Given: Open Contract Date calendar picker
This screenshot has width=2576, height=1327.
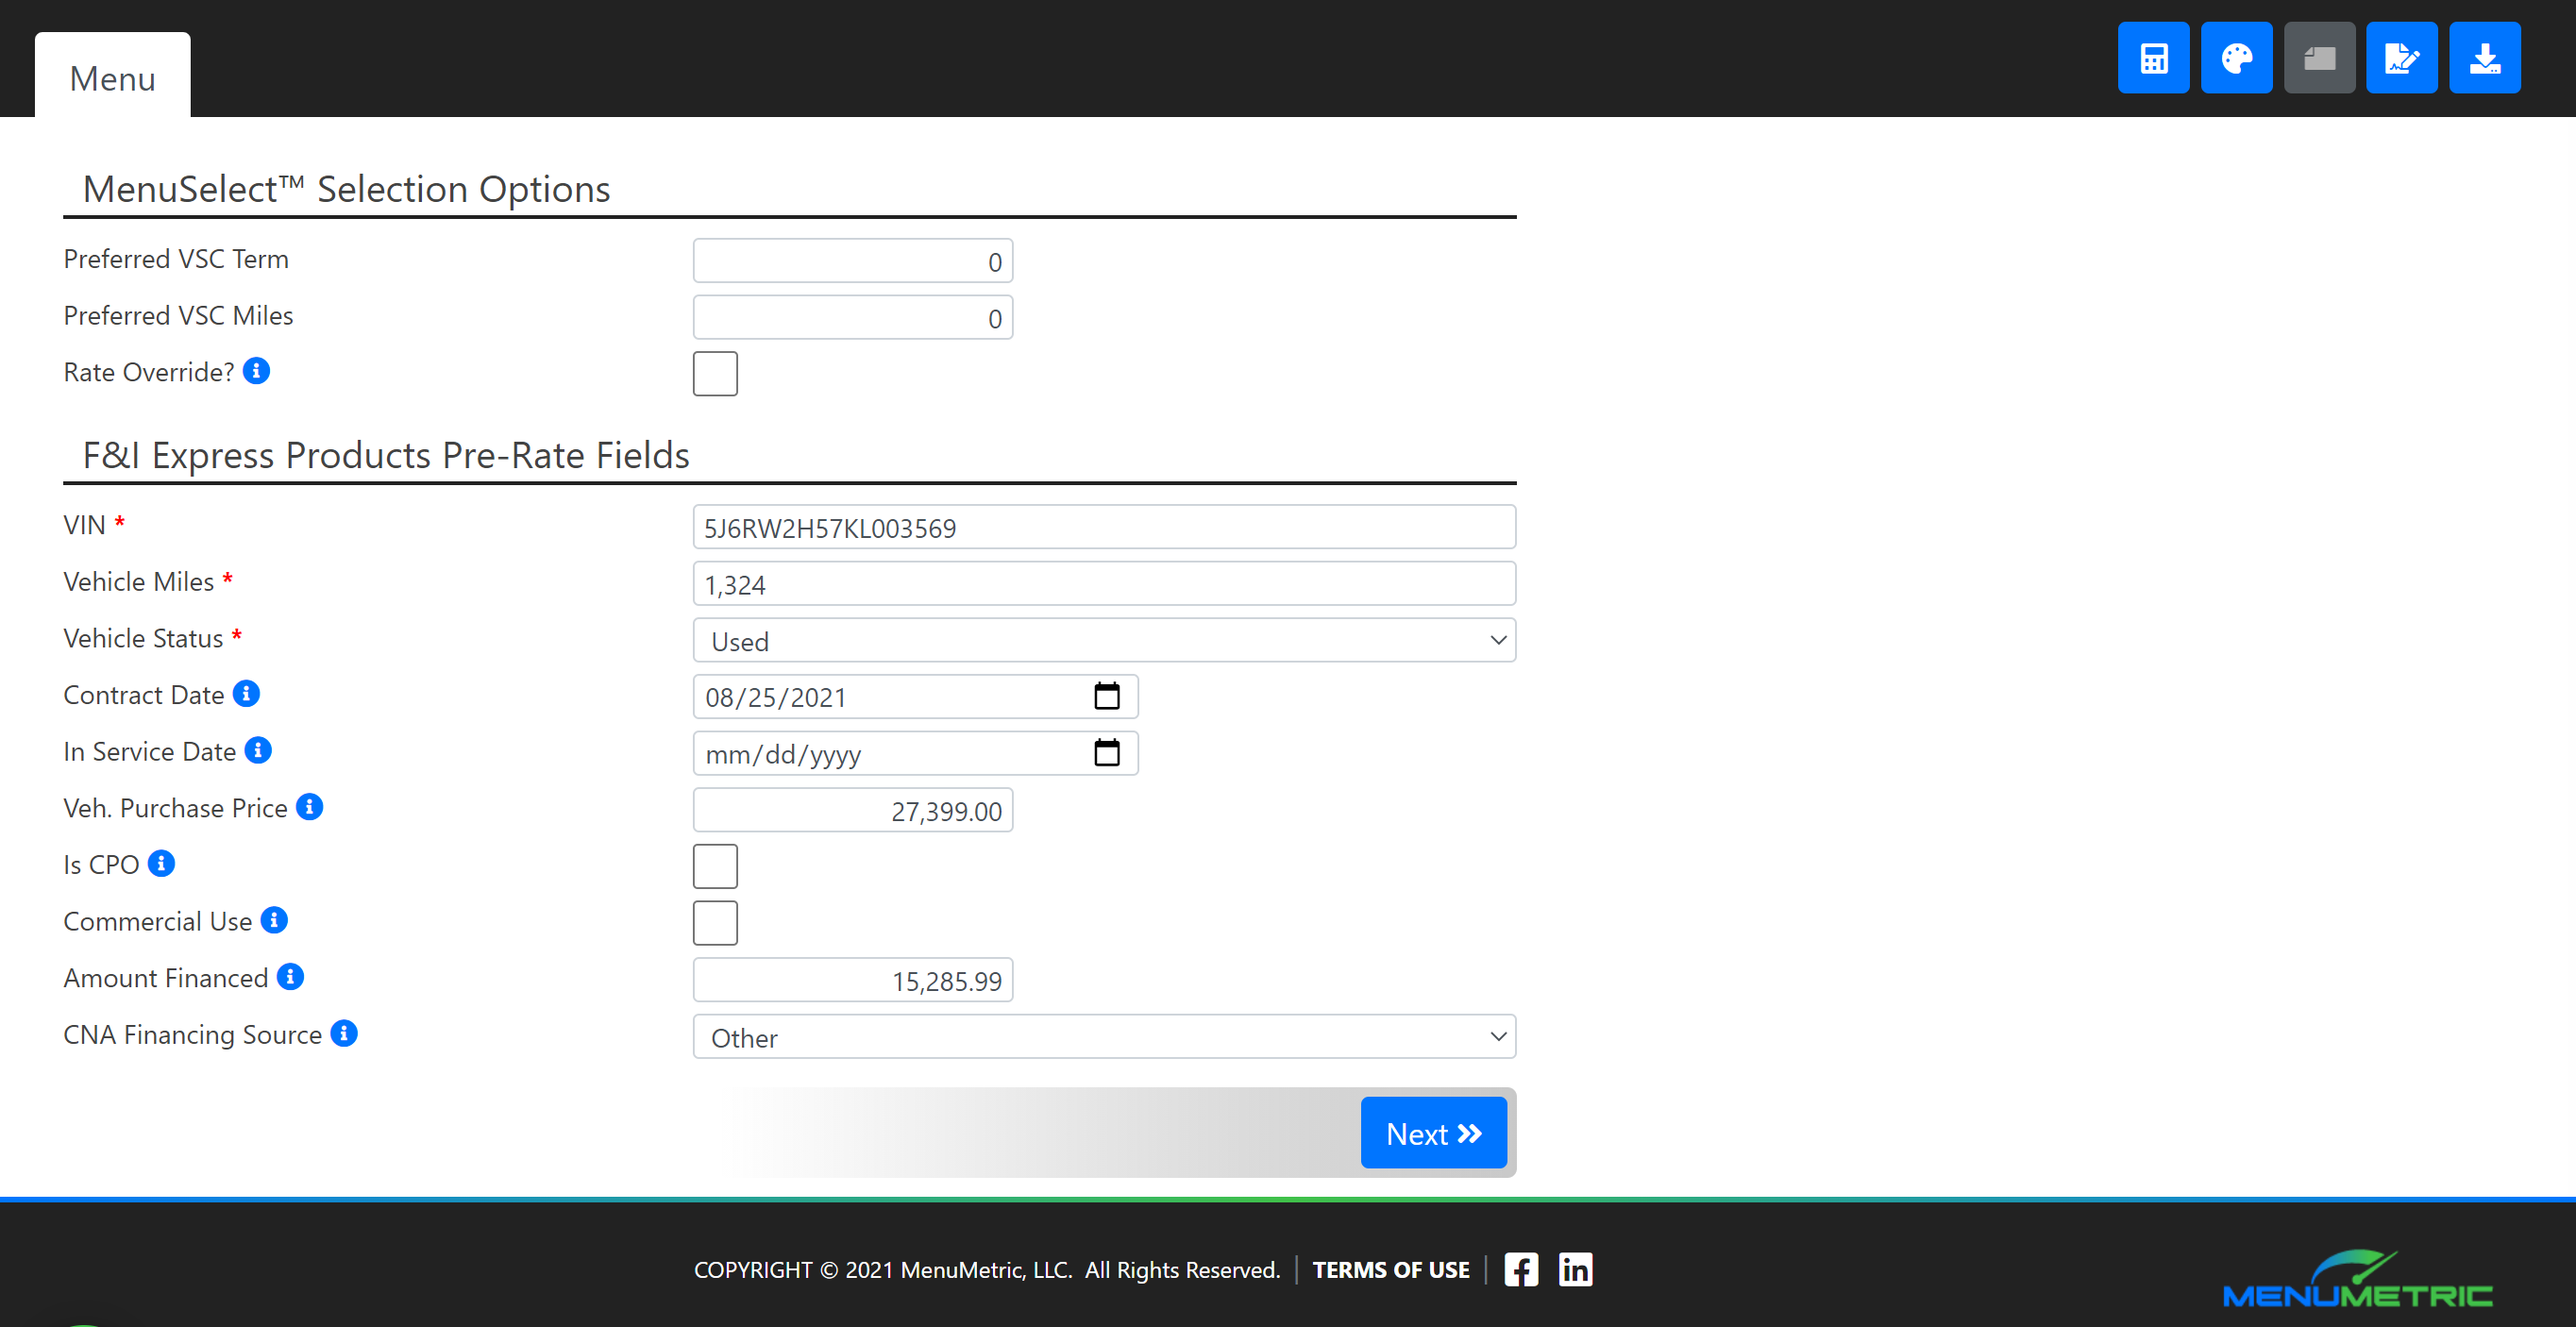Looking at the screenshot, I should tap(1106, 696).
